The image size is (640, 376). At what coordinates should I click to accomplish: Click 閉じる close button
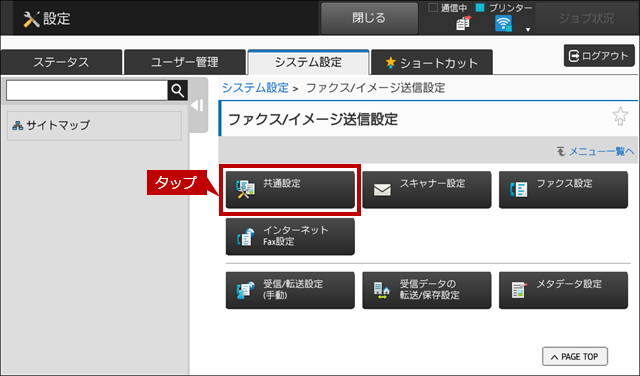pyautogui.click(x=369, y=18)
